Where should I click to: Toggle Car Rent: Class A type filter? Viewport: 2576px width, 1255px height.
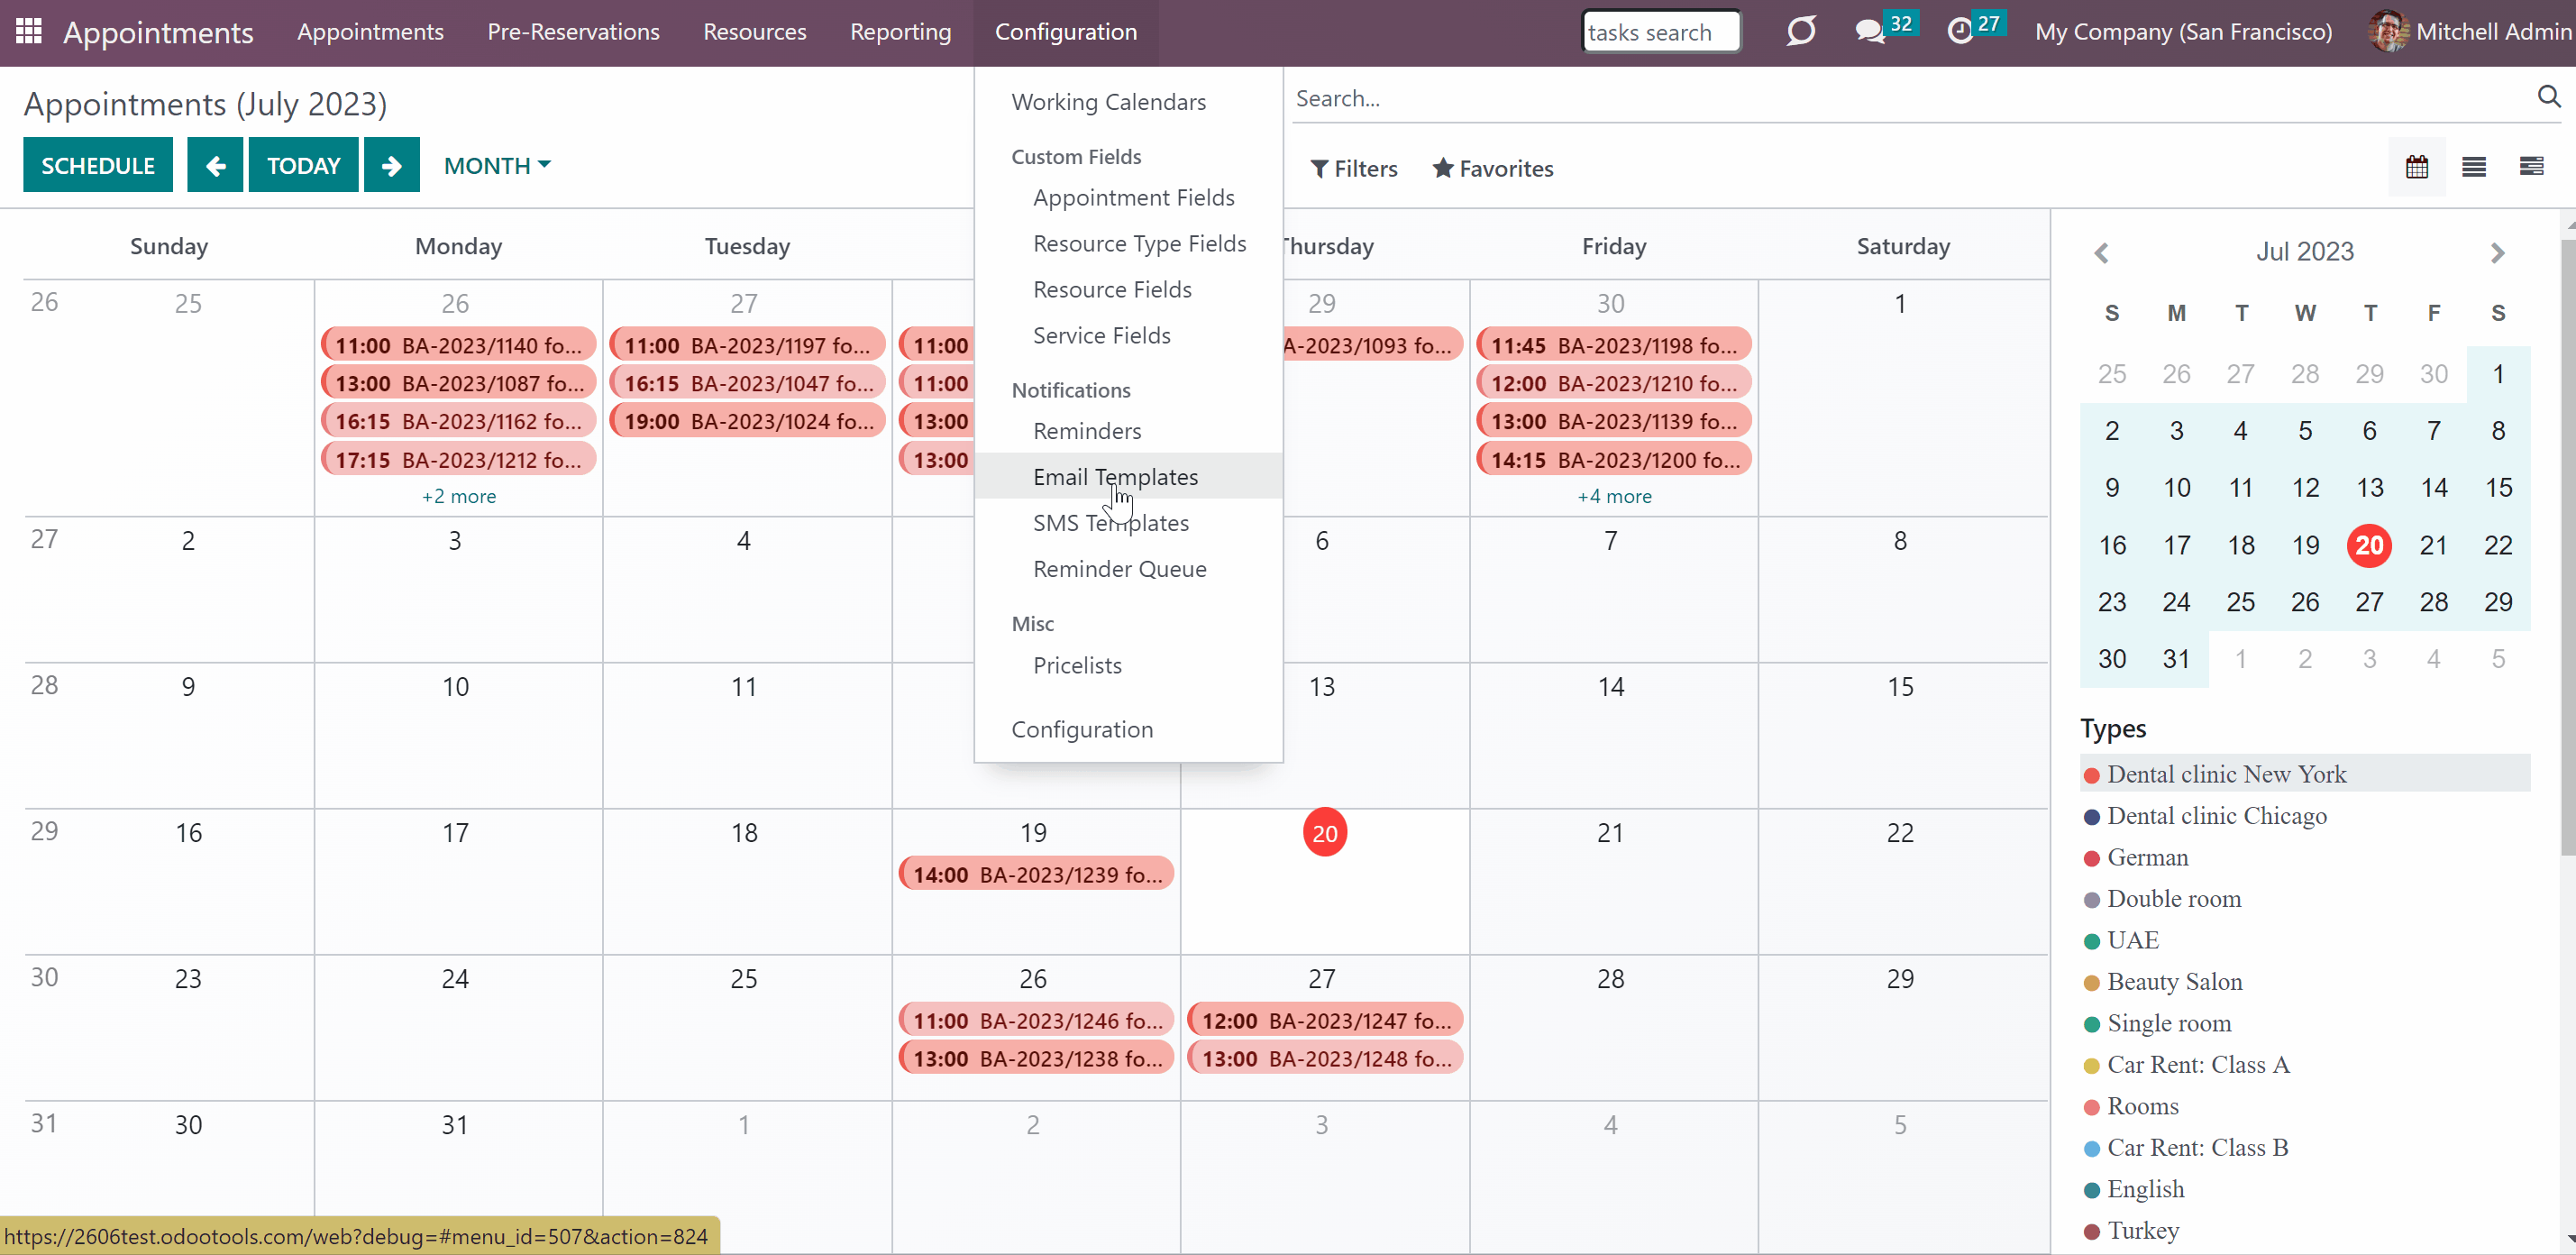[2304, 1064]
